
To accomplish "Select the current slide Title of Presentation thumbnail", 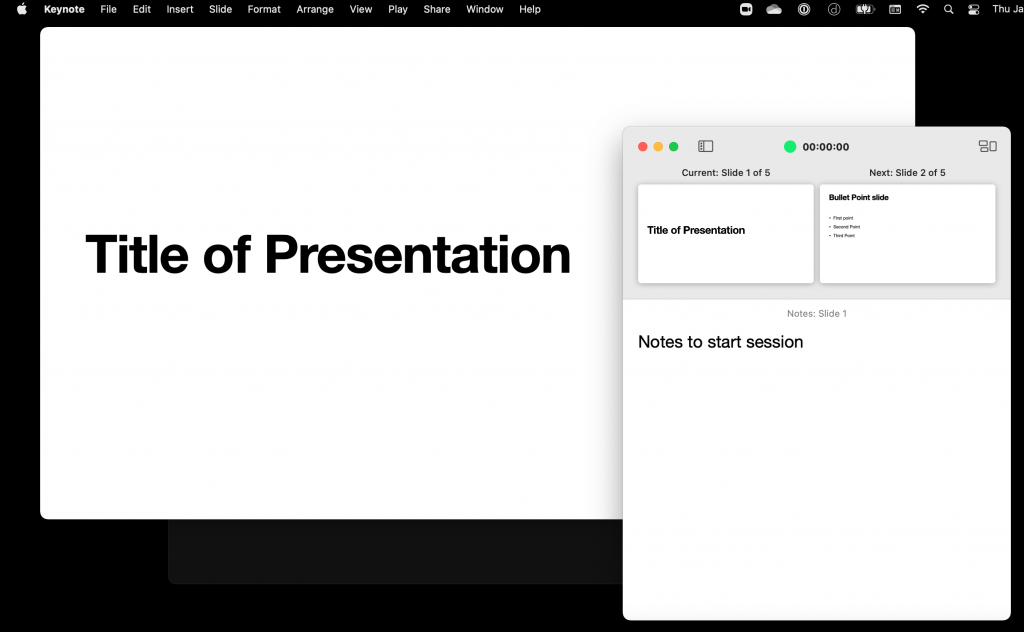I will click(725, 233).
